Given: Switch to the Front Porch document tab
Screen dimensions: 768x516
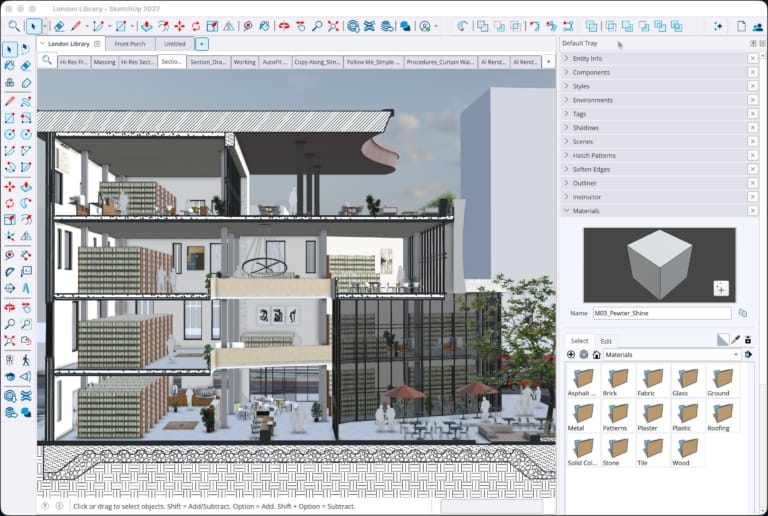Looking at the screenshot, I should [130, 44].
